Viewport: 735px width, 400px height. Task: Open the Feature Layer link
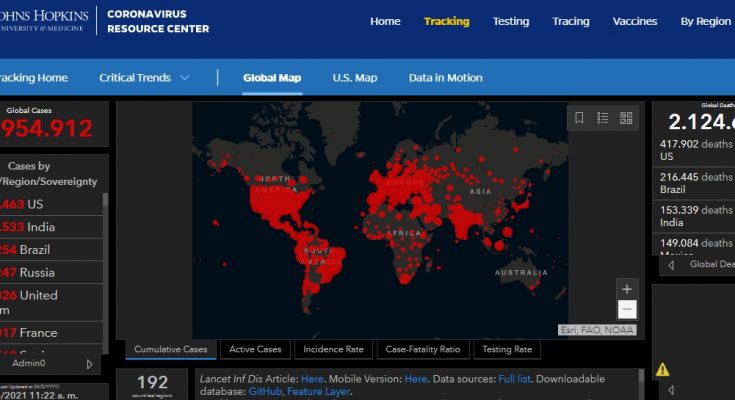tap(318, 392)
